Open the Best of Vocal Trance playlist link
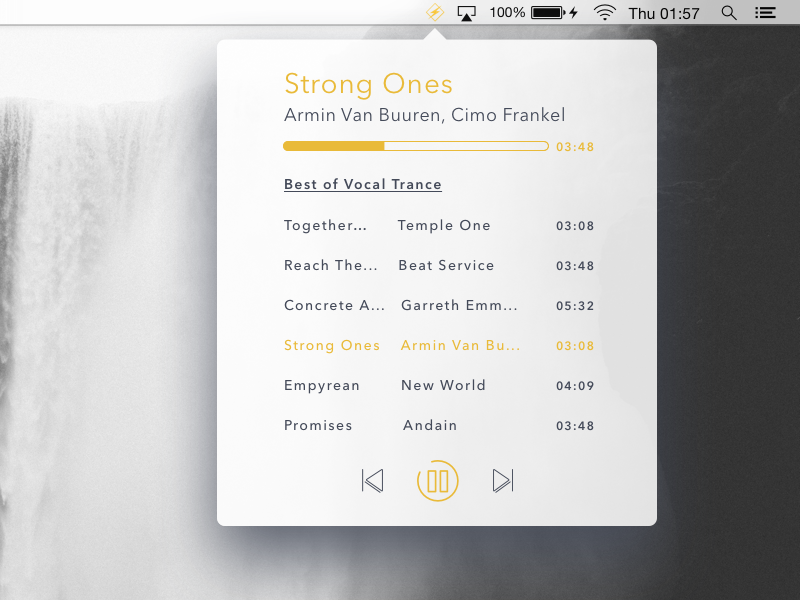The image size is (800, 600). coord(362,184)
